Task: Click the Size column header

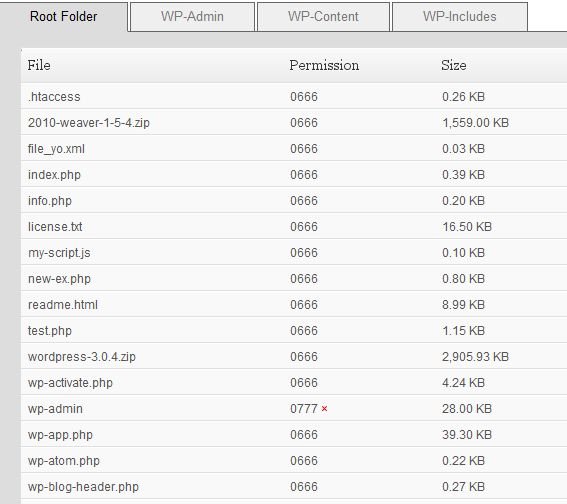Action: point(453,65)
